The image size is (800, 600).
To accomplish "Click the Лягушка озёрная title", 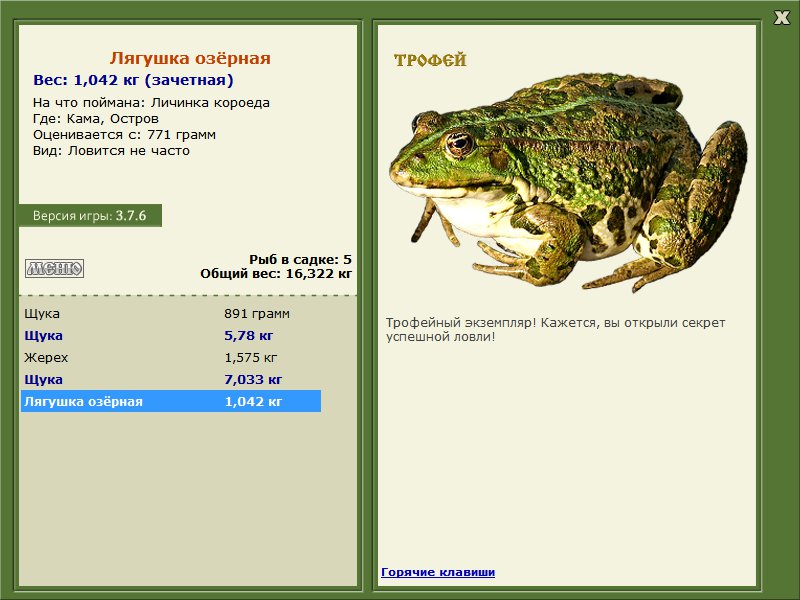I will click(190, 58).
